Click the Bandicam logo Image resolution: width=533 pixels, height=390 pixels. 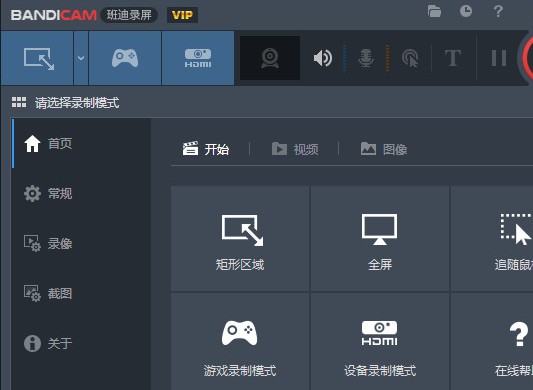(54, 15)
